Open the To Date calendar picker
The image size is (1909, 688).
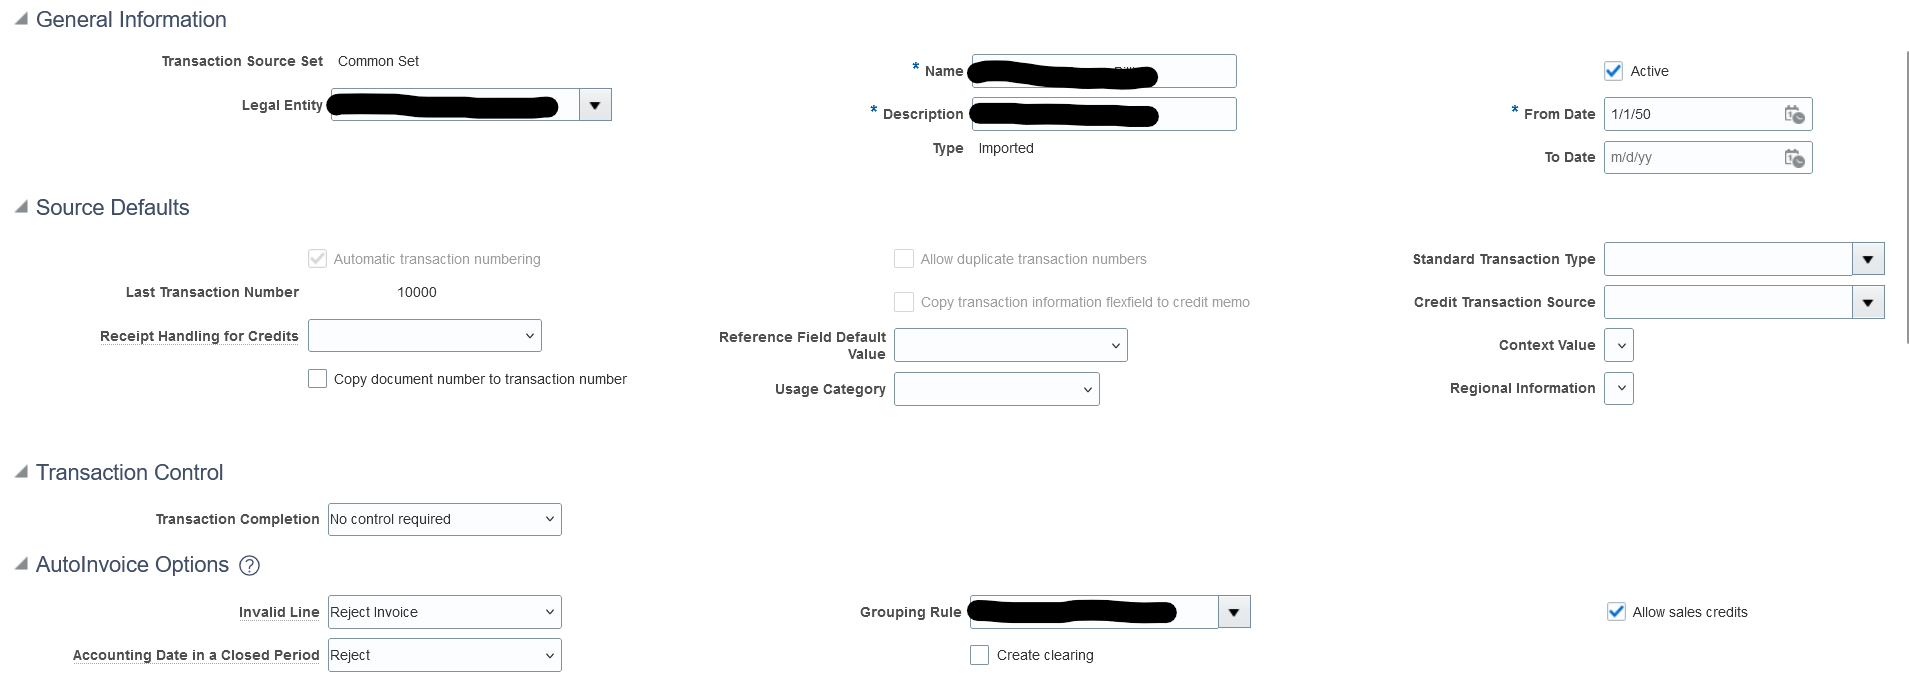coord(1794,158)
